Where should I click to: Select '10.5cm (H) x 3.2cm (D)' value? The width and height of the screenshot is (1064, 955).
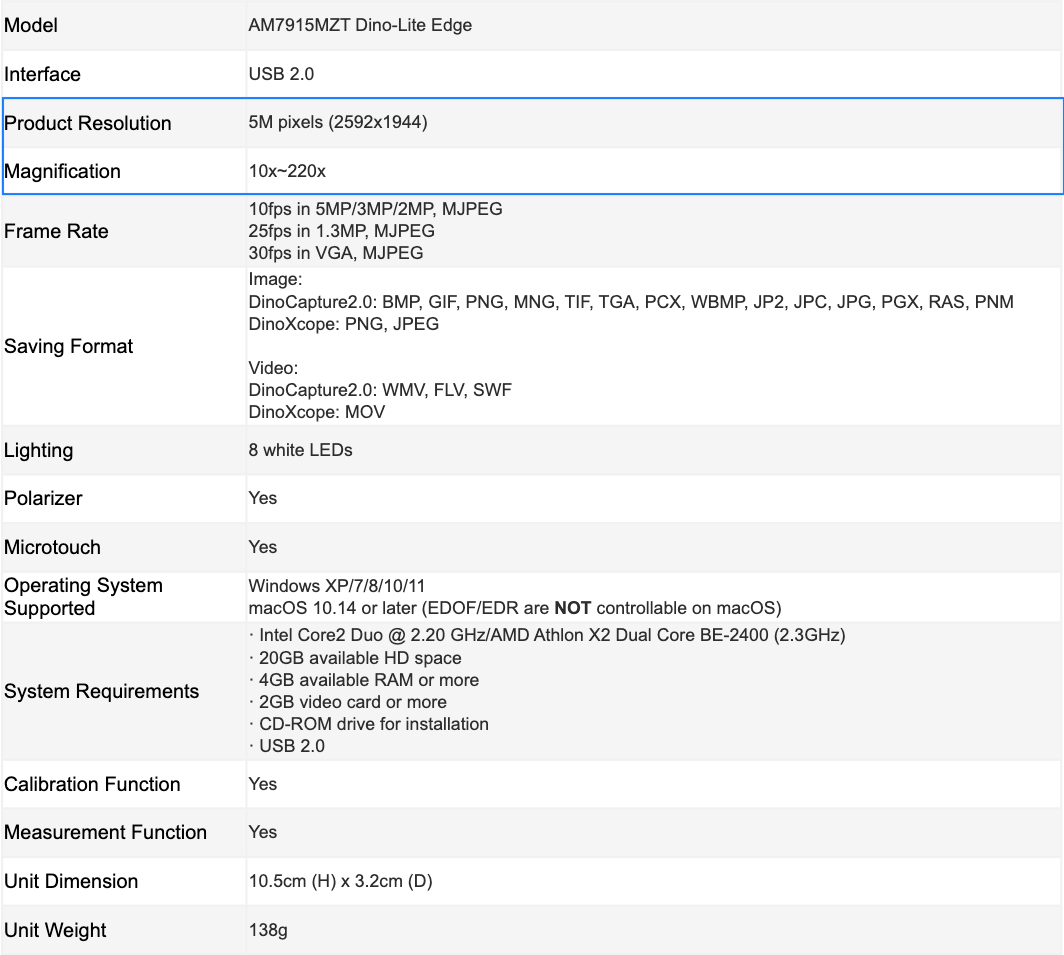pyautogui.click(x=341, y=881)
